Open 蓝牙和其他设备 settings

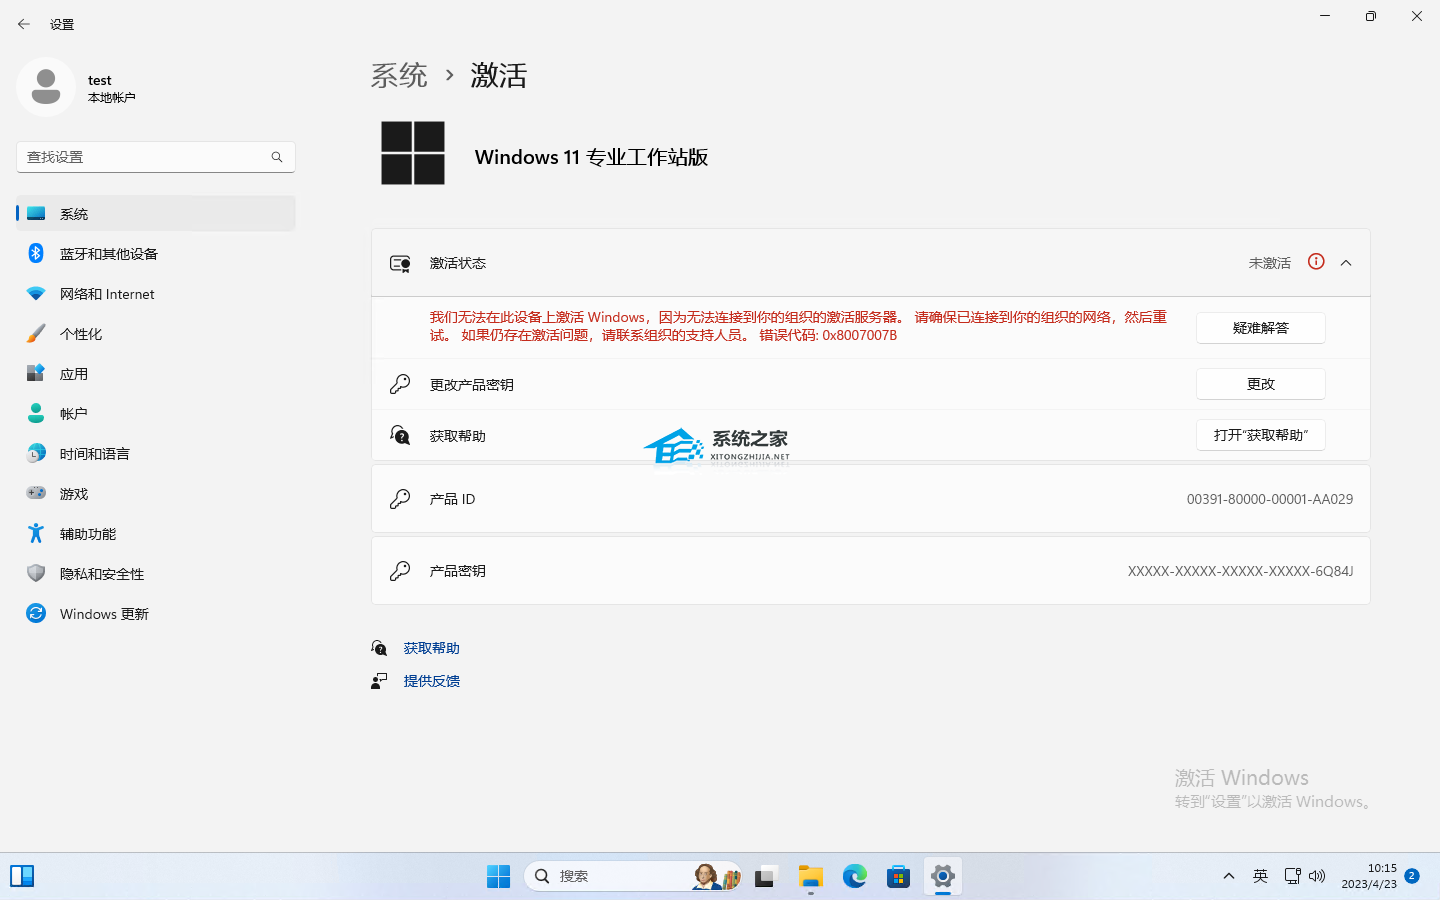pos(156,253)
